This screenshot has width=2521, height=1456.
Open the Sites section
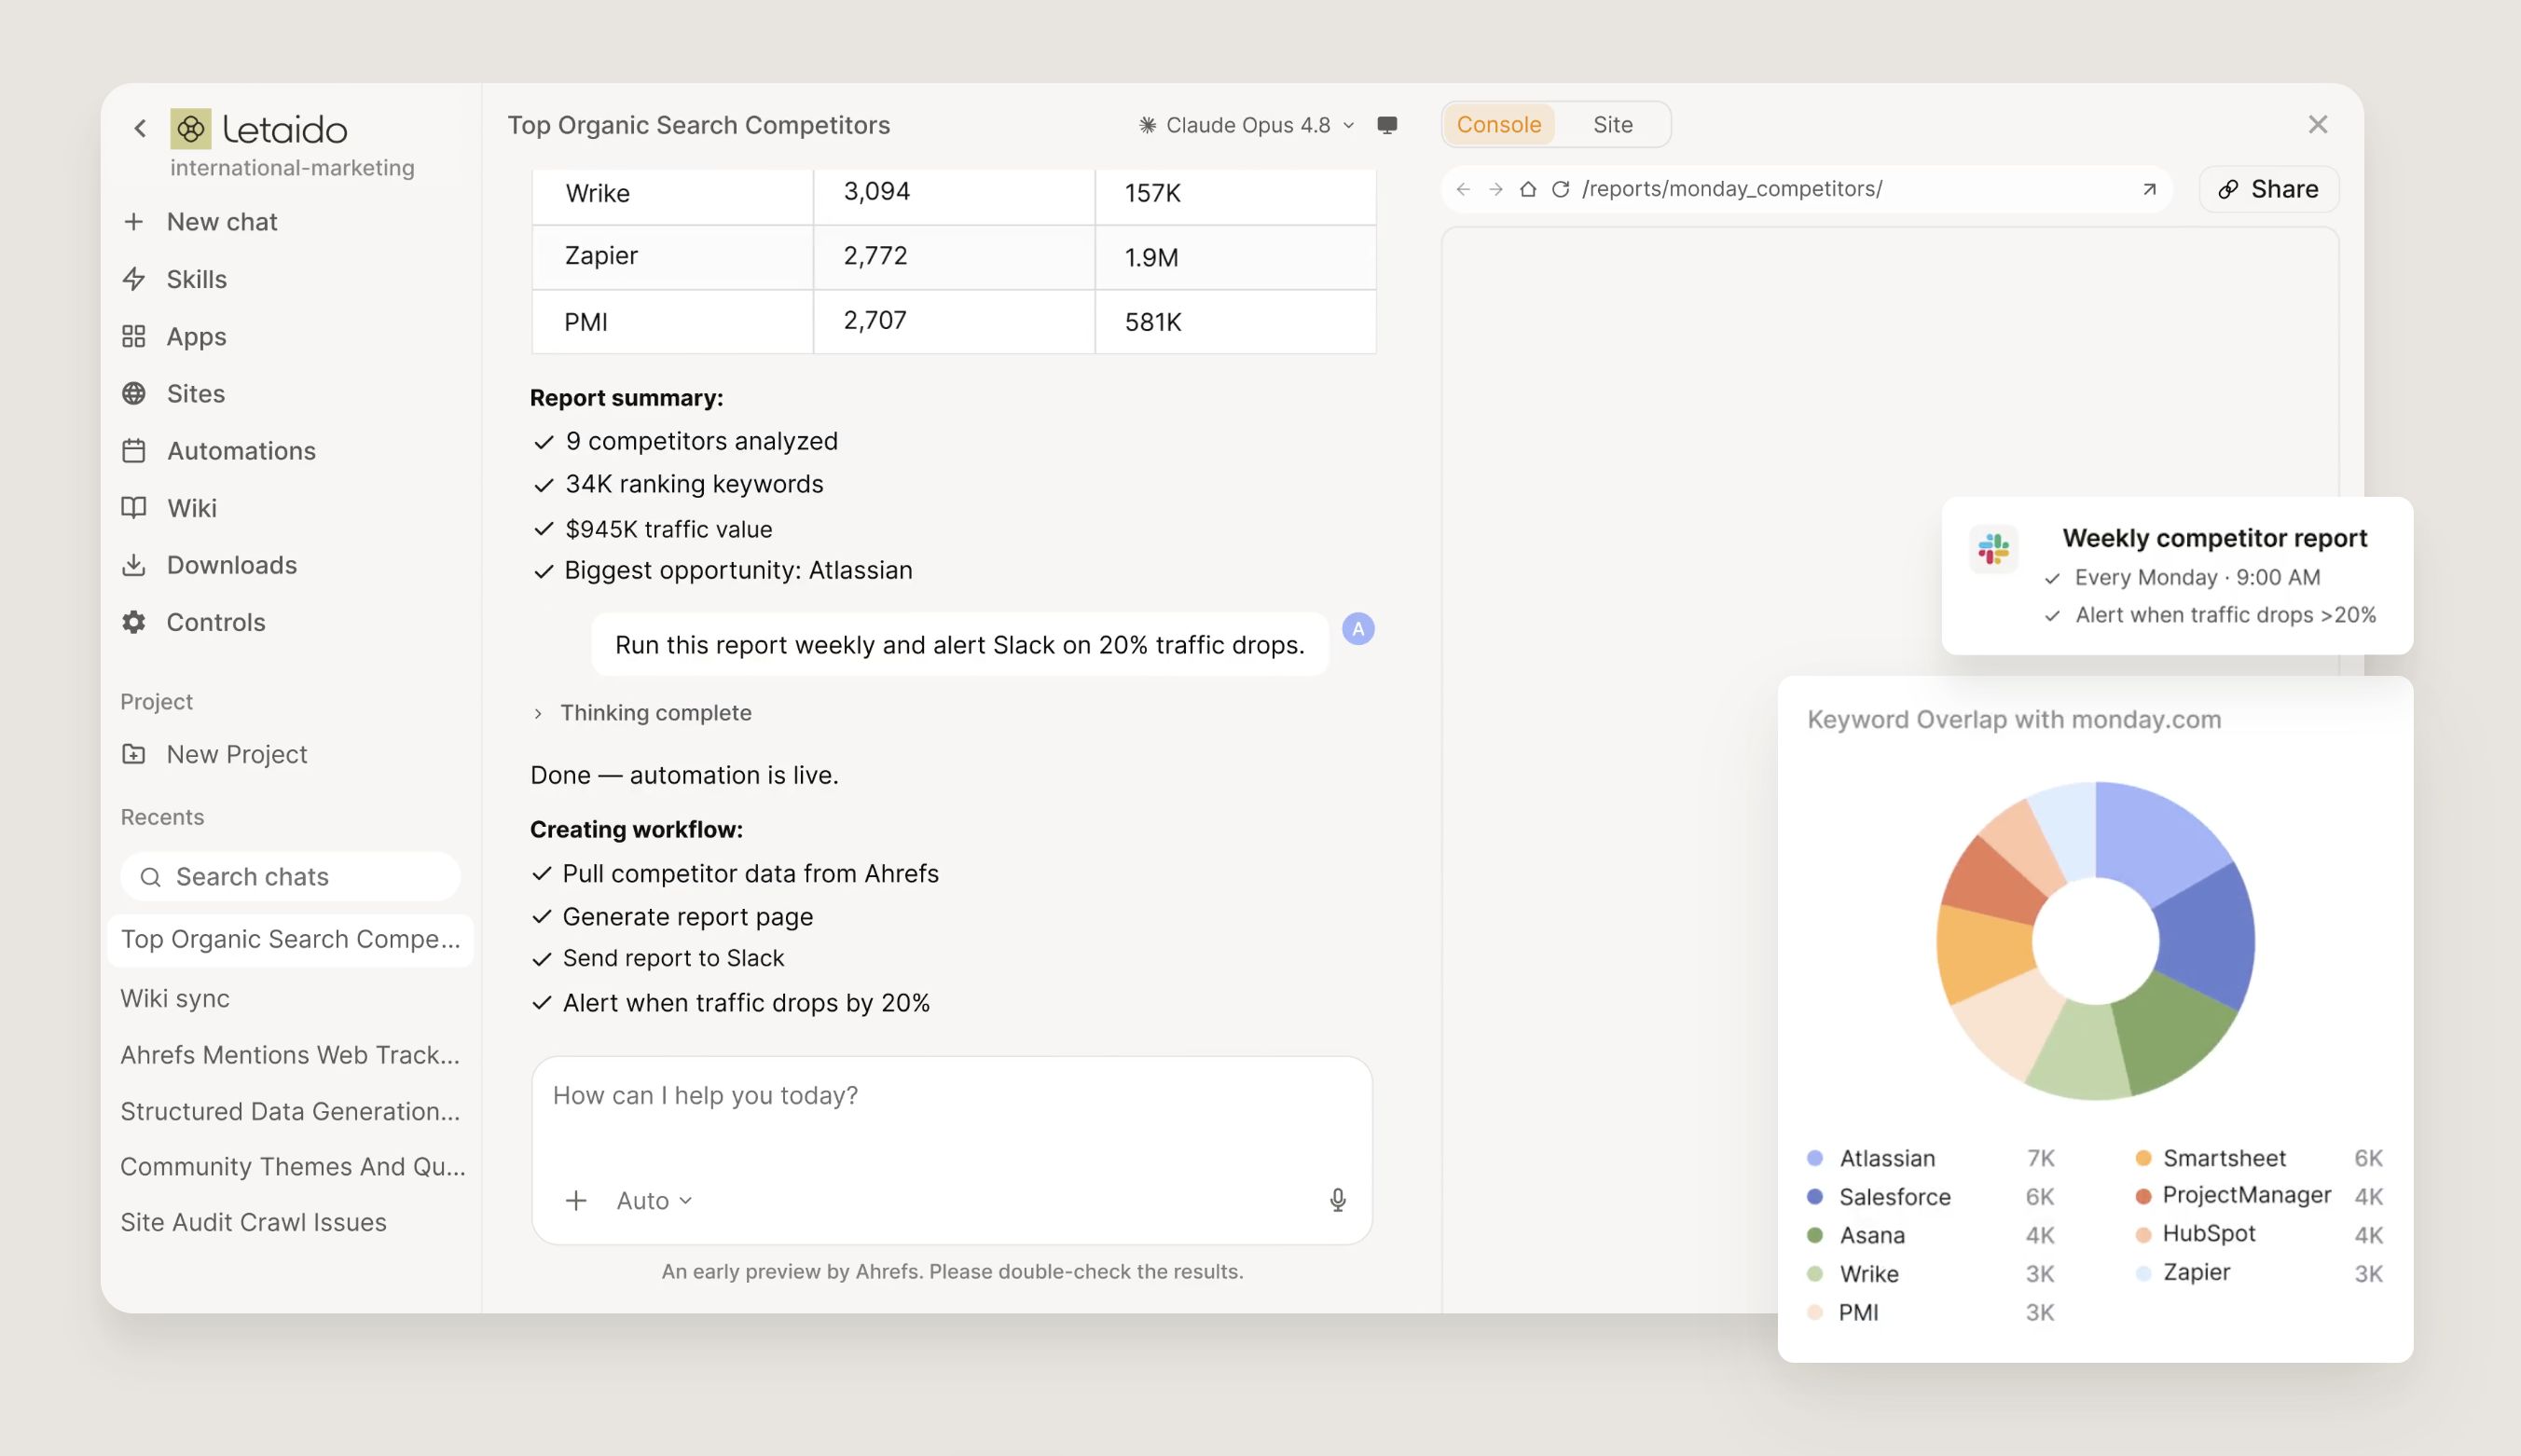(173, 393)
